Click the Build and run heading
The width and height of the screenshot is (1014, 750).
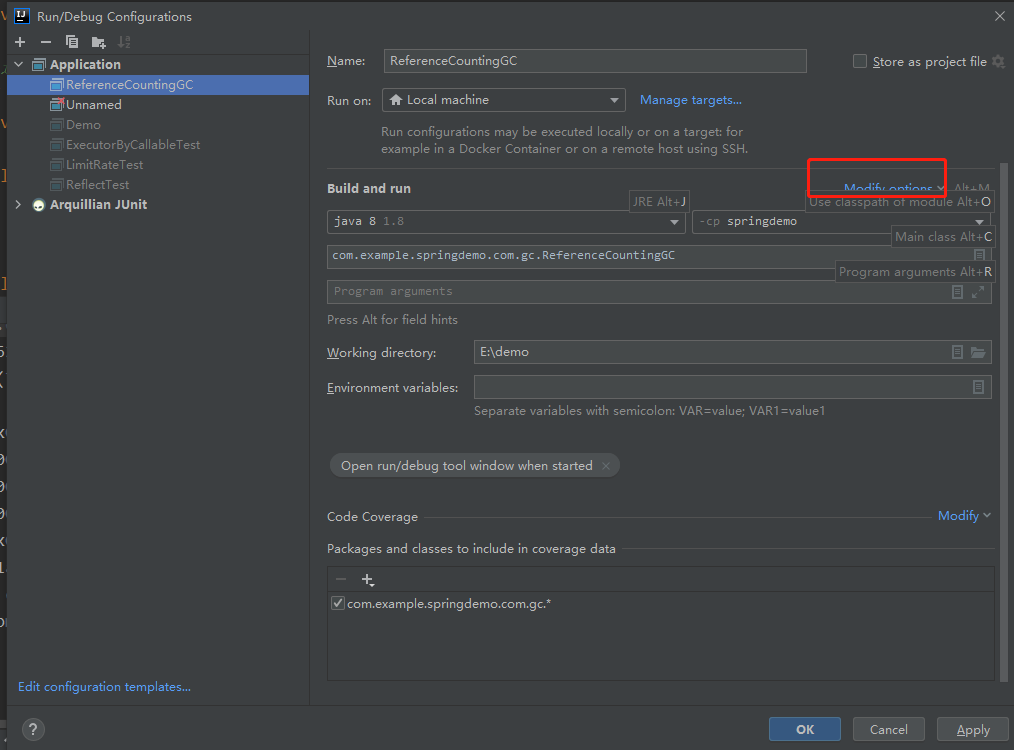pos(369,189)
